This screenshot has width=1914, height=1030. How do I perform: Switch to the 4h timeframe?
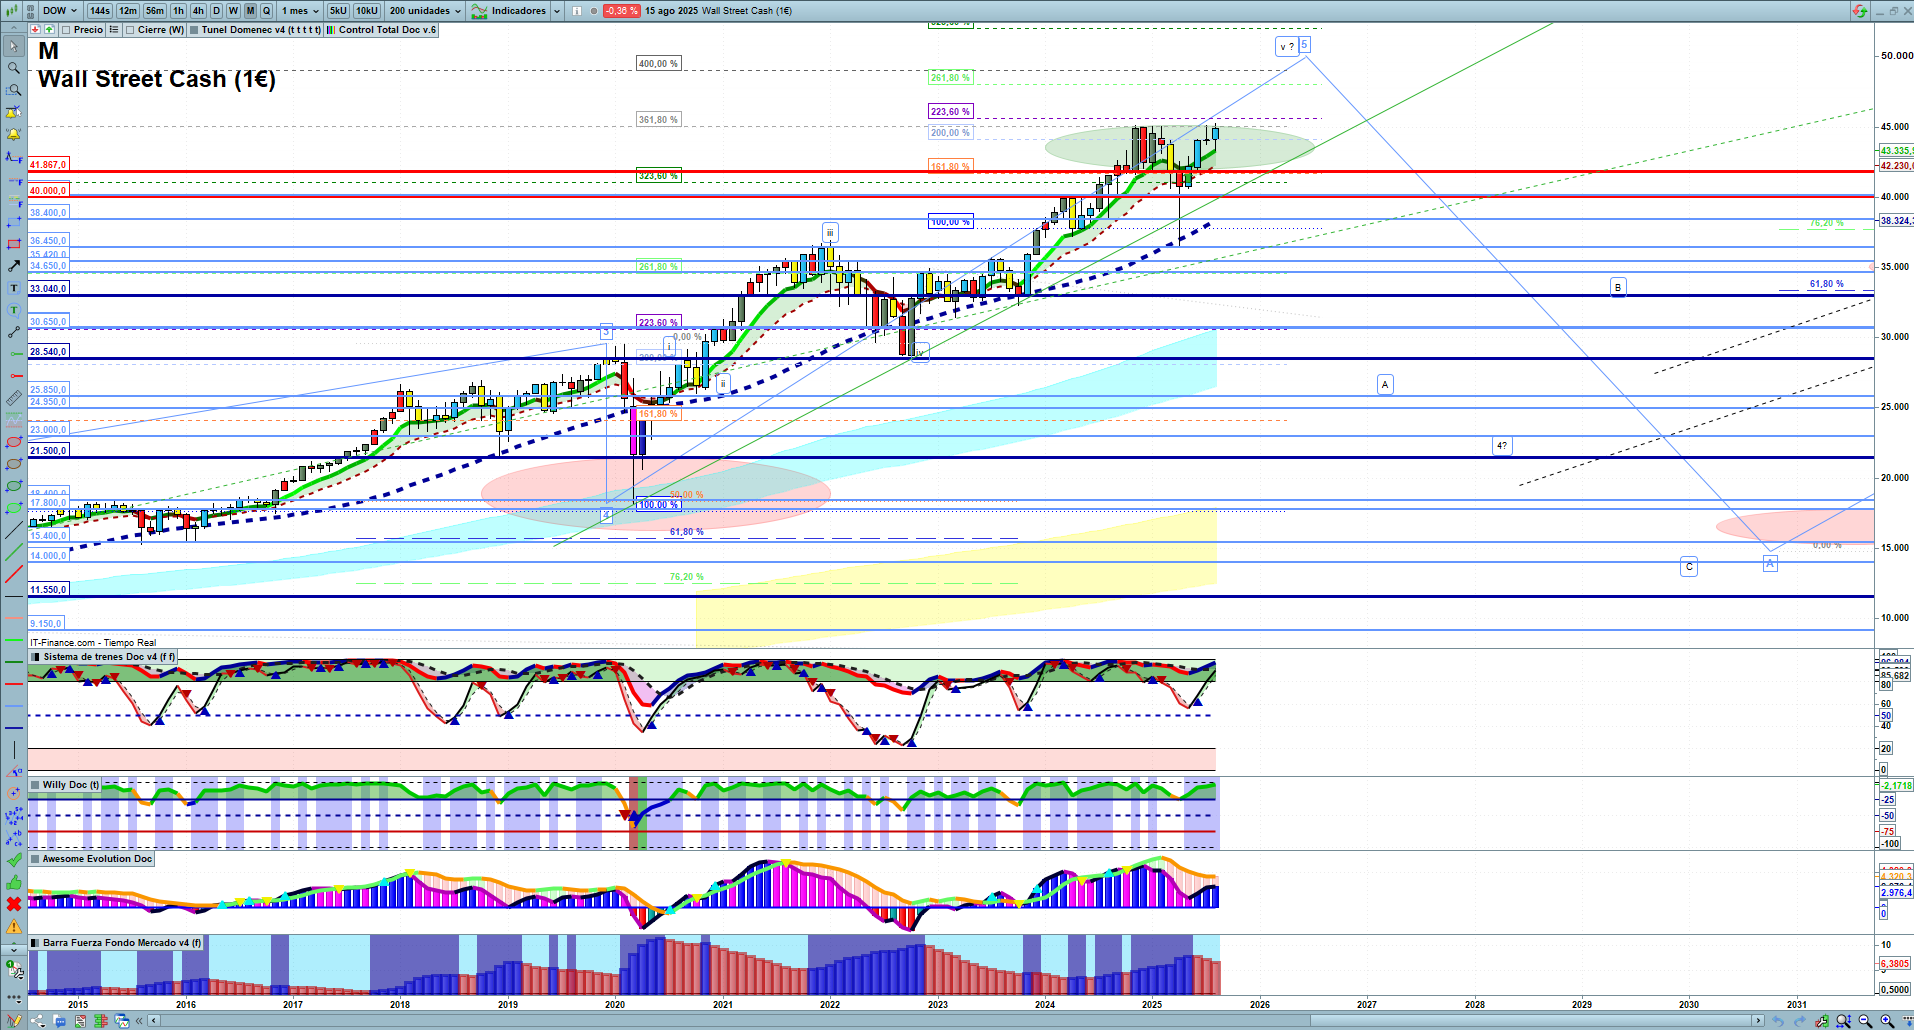click(198, 11)
